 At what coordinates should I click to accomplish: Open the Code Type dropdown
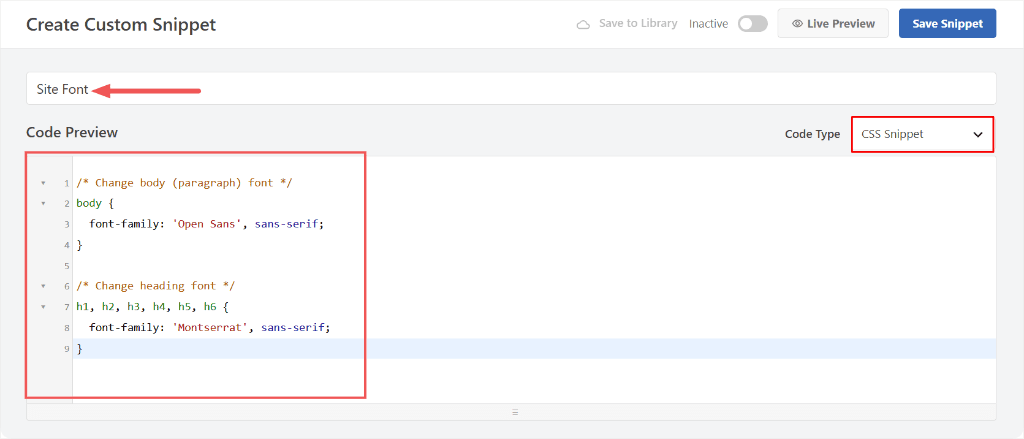click(922, 134)
